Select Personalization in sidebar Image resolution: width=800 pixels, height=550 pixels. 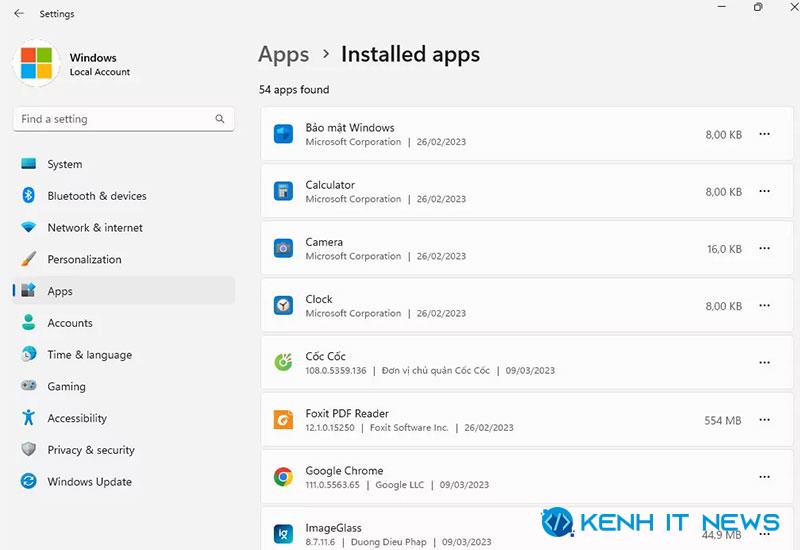pyautogui.click(x=124, y=259)
